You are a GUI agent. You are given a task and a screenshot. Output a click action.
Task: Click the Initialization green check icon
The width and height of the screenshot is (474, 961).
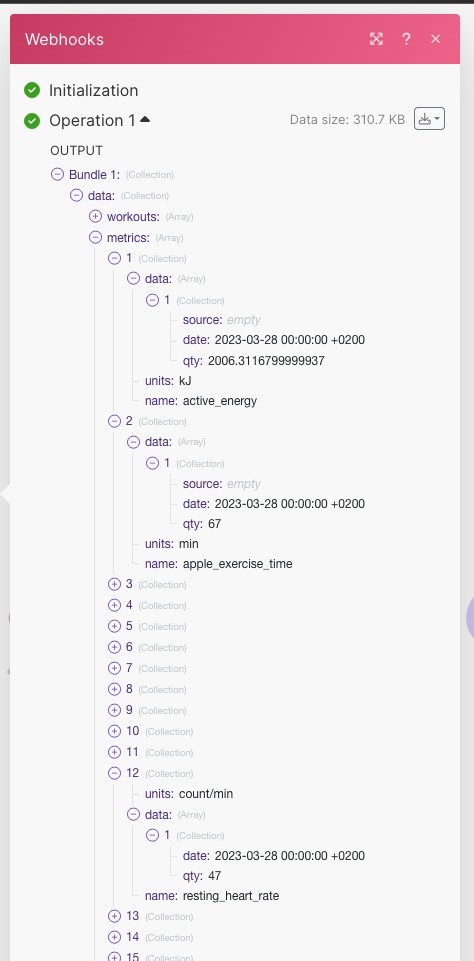32,90
